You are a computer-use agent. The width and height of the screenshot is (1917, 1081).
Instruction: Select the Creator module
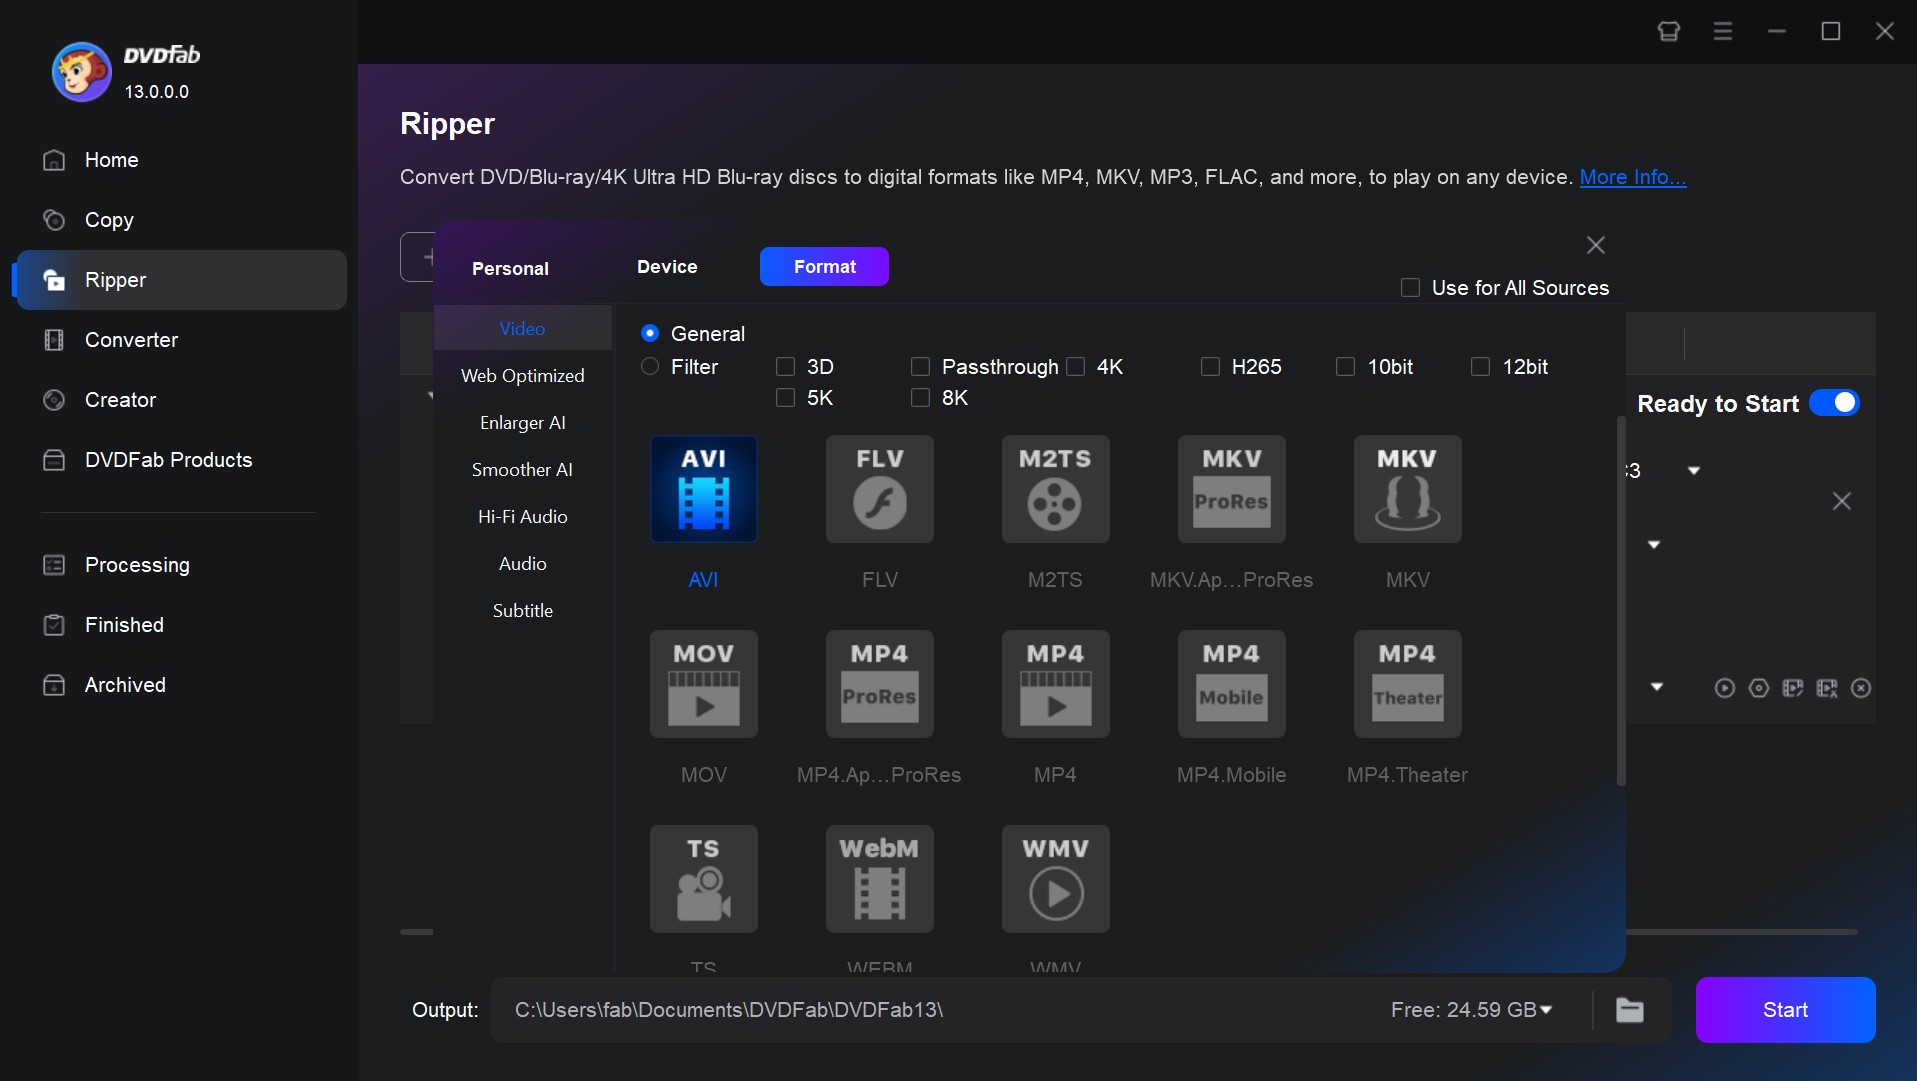click(x=118, y=399)
